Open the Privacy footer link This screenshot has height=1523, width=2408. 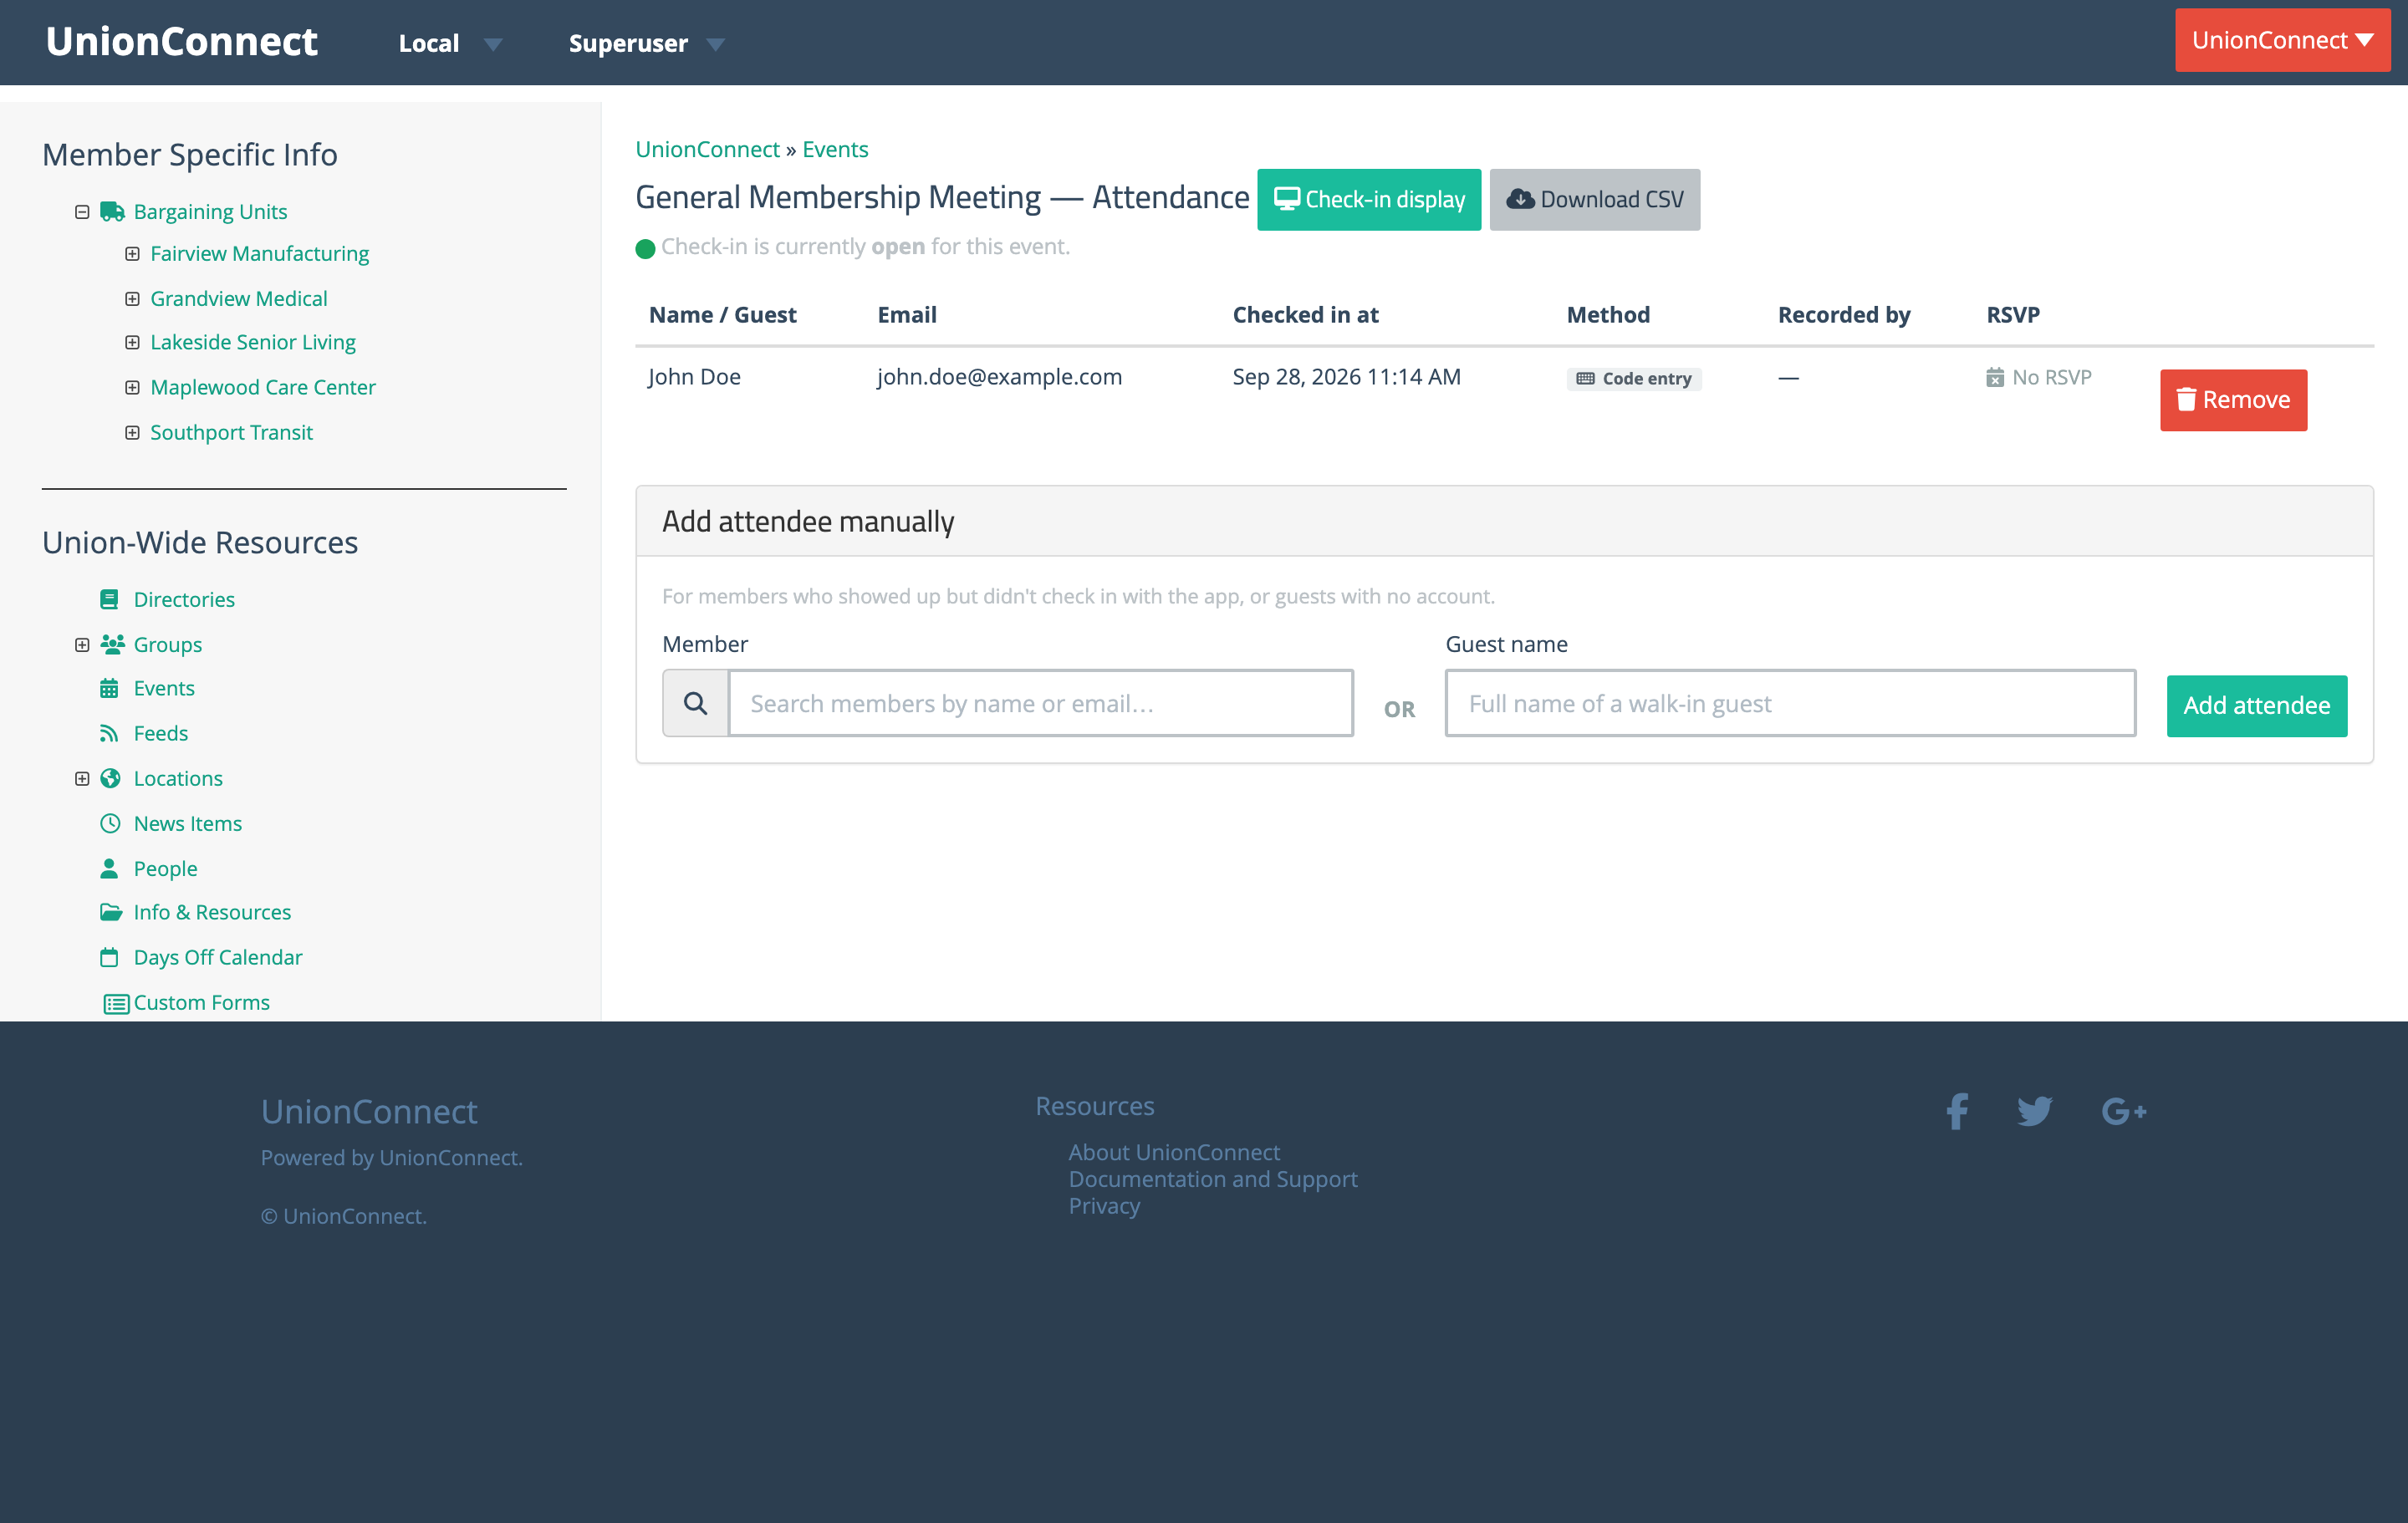coord(1103,1205)
